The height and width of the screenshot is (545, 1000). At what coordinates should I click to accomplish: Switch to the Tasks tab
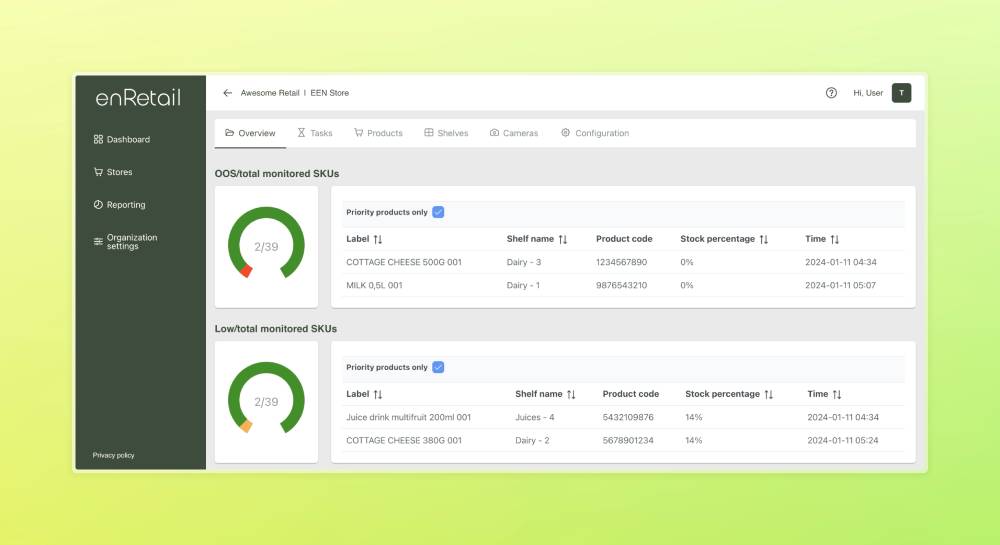[315, 133]
